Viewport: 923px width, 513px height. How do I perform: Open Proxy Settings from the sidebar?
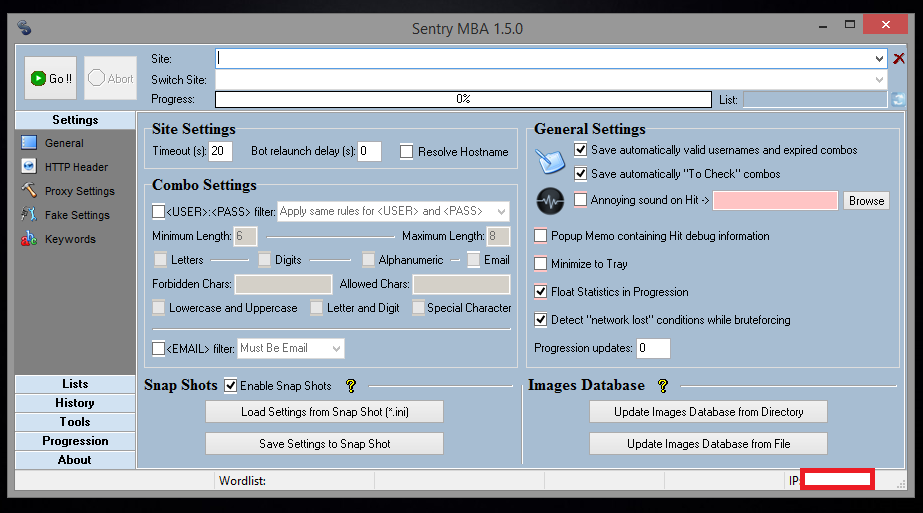[79, 191]
